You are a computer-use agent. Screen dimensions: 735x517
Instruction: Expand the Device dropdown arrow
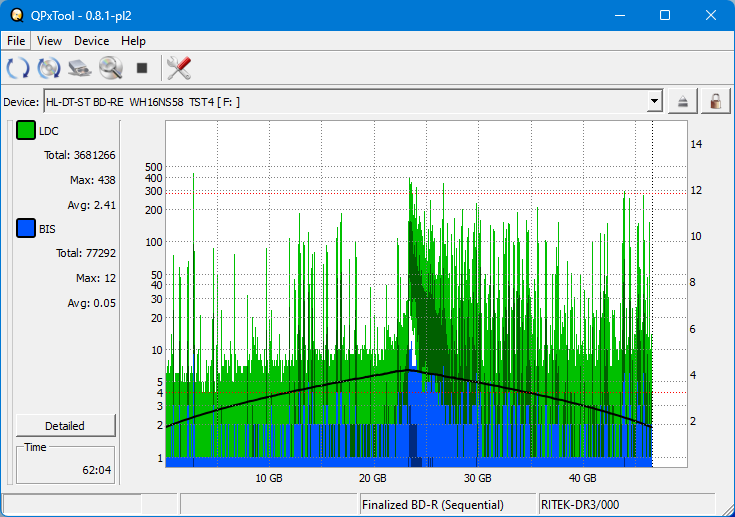tap(654, 101)
